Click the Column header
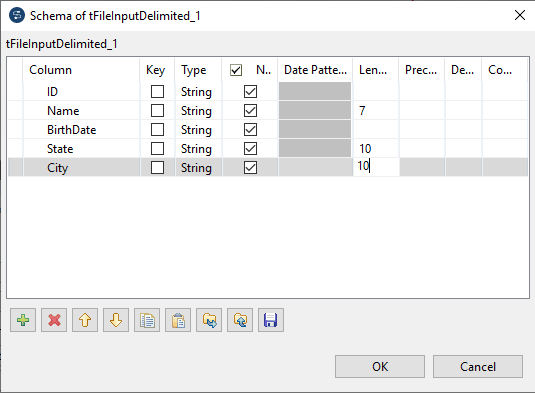Viewport: 535px width, 394px height. [81, 70]
